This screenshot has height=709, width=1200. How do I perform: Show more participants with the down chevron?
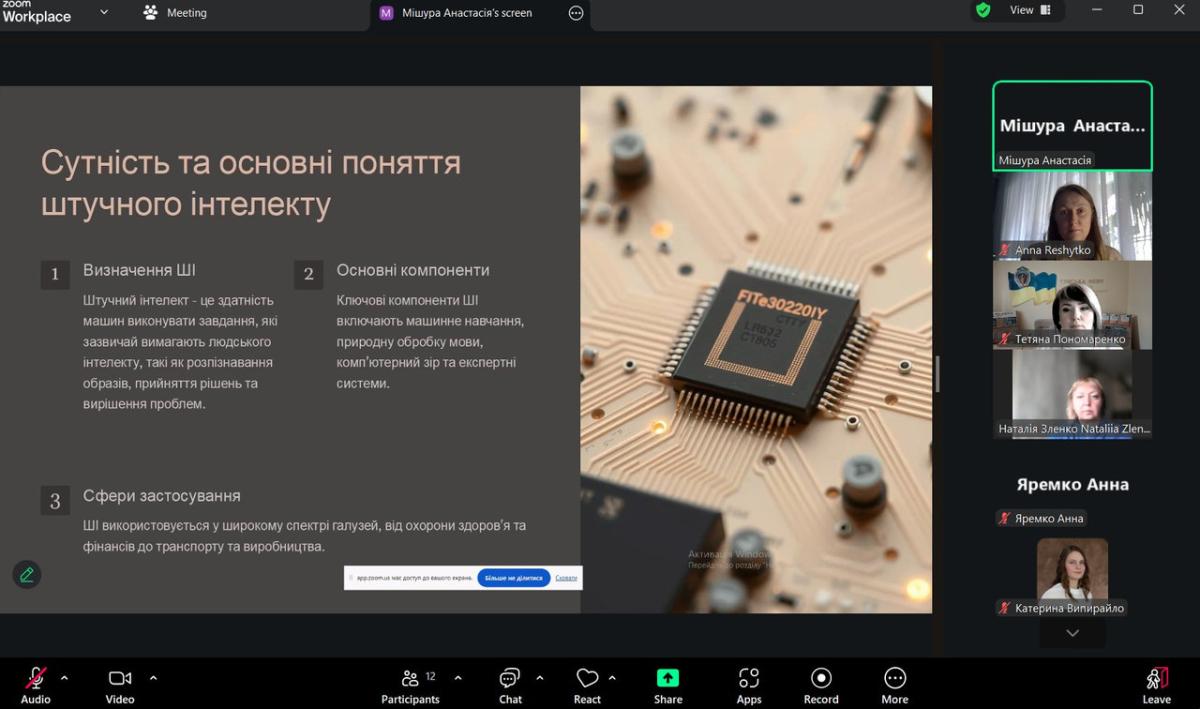(x=1073, y=633)
